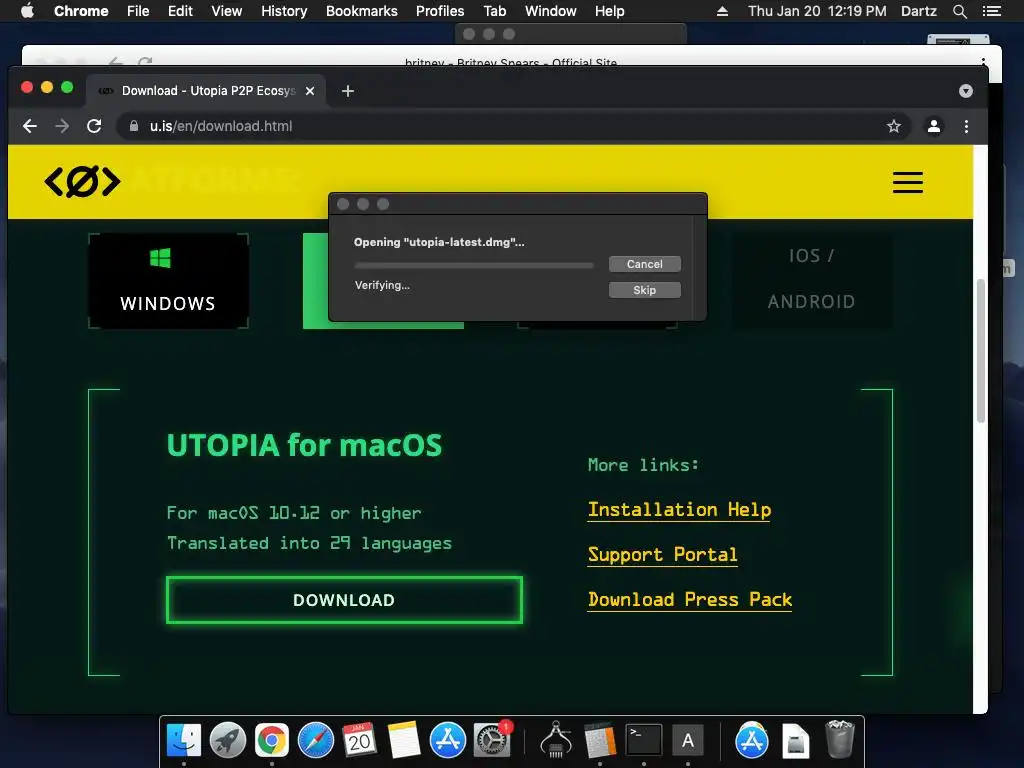Click the Utopia logo in yellow header
Screen dimensions: 1024x768
tap(82, 182)
